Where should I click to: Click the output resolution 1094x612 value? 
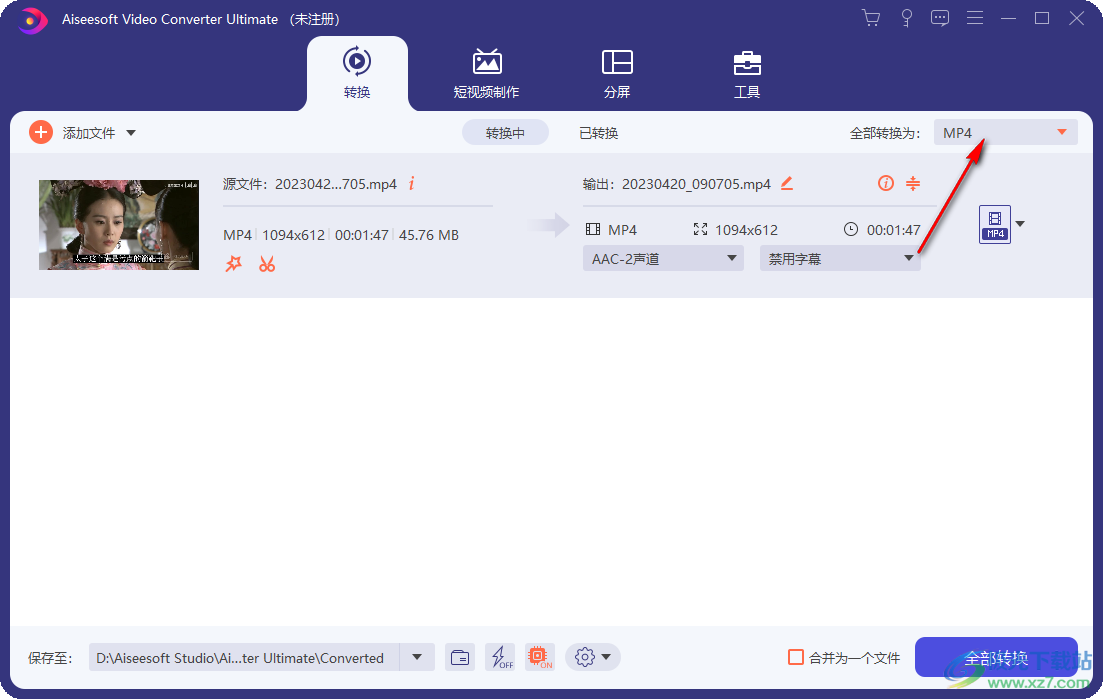[x=746, y=230]
